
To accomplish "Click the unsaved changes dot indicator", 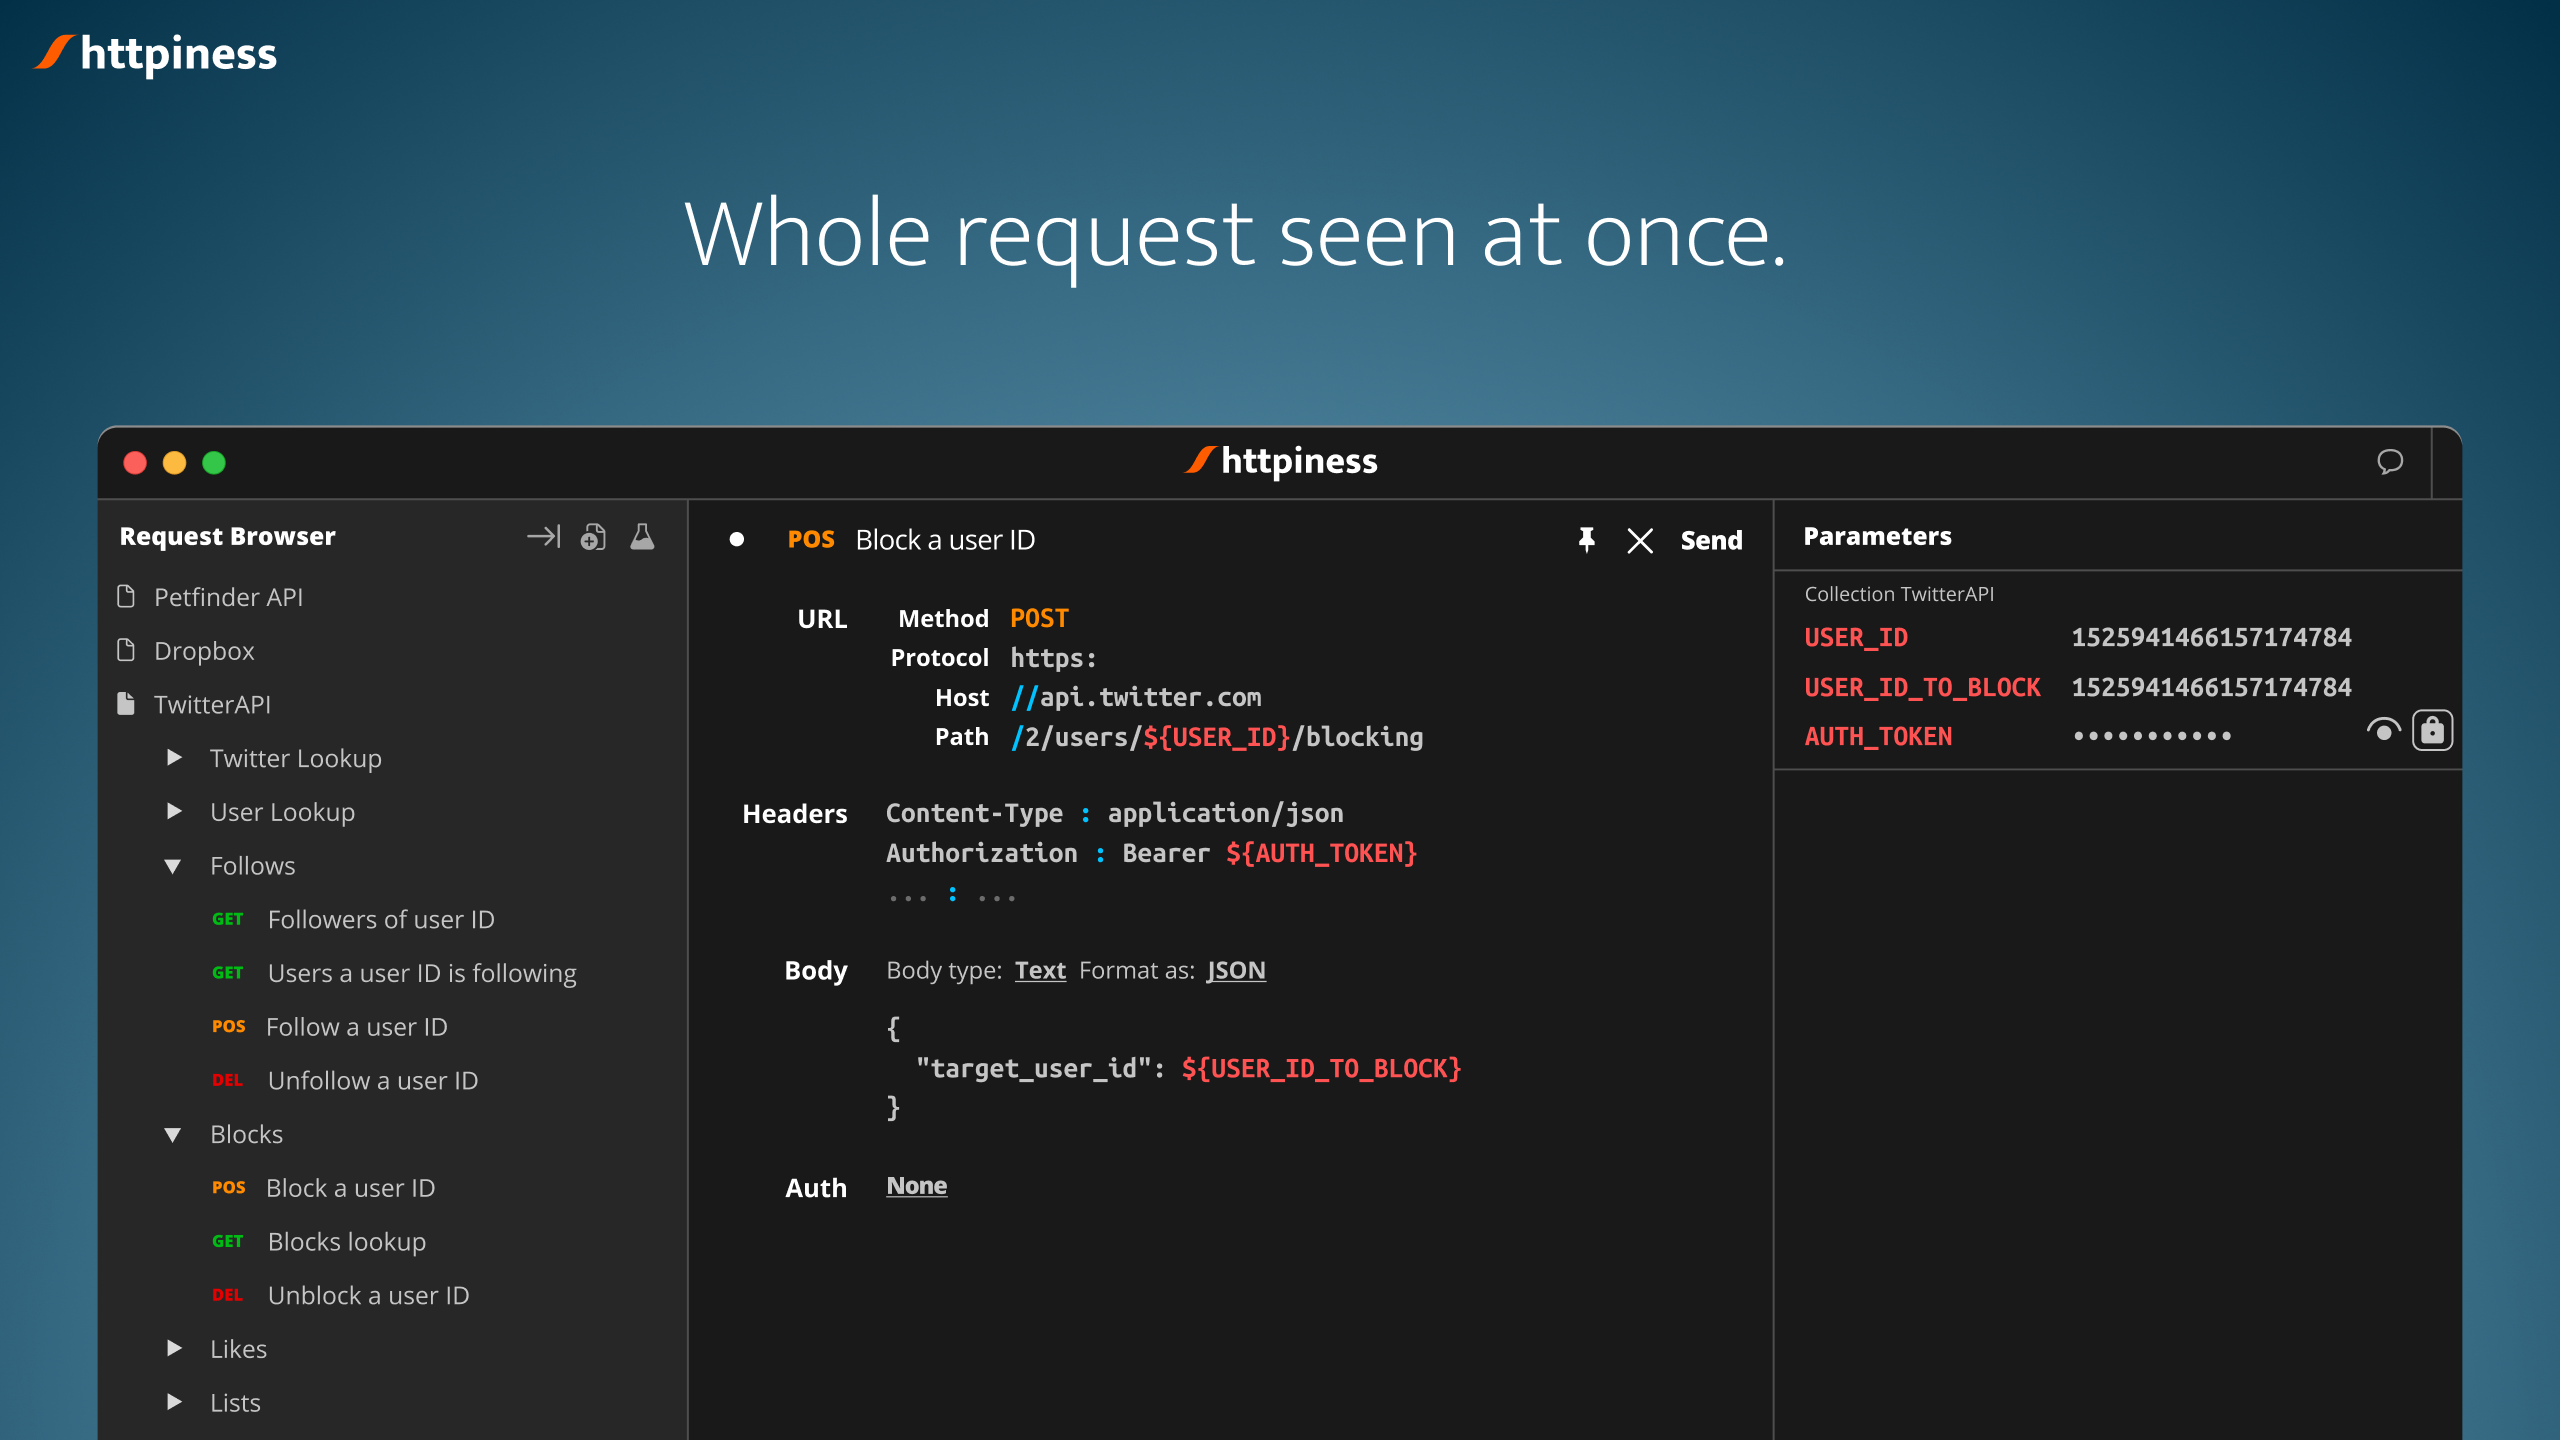I will pos(737,540).
